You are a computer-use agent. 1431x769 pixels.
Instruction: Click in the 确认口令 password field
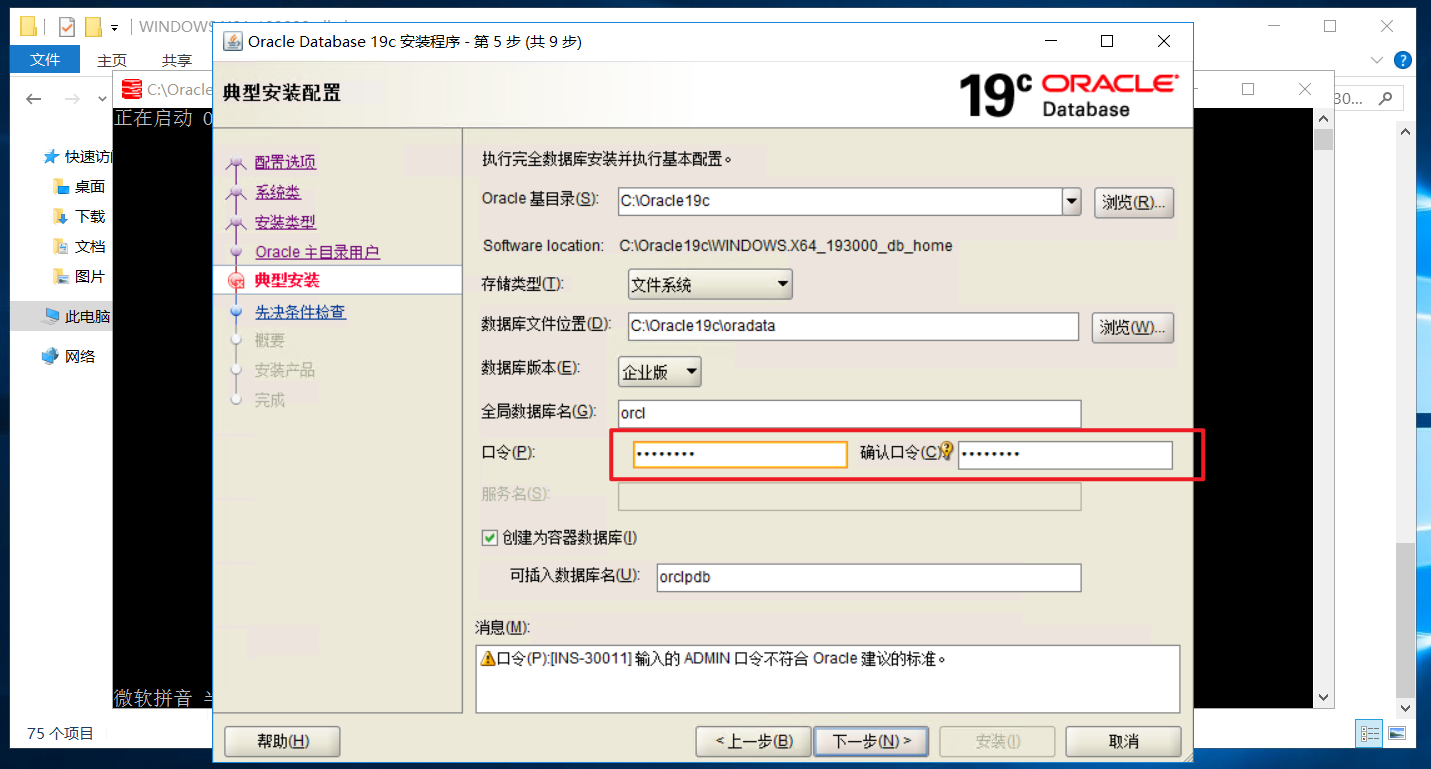click(1065, 455)
